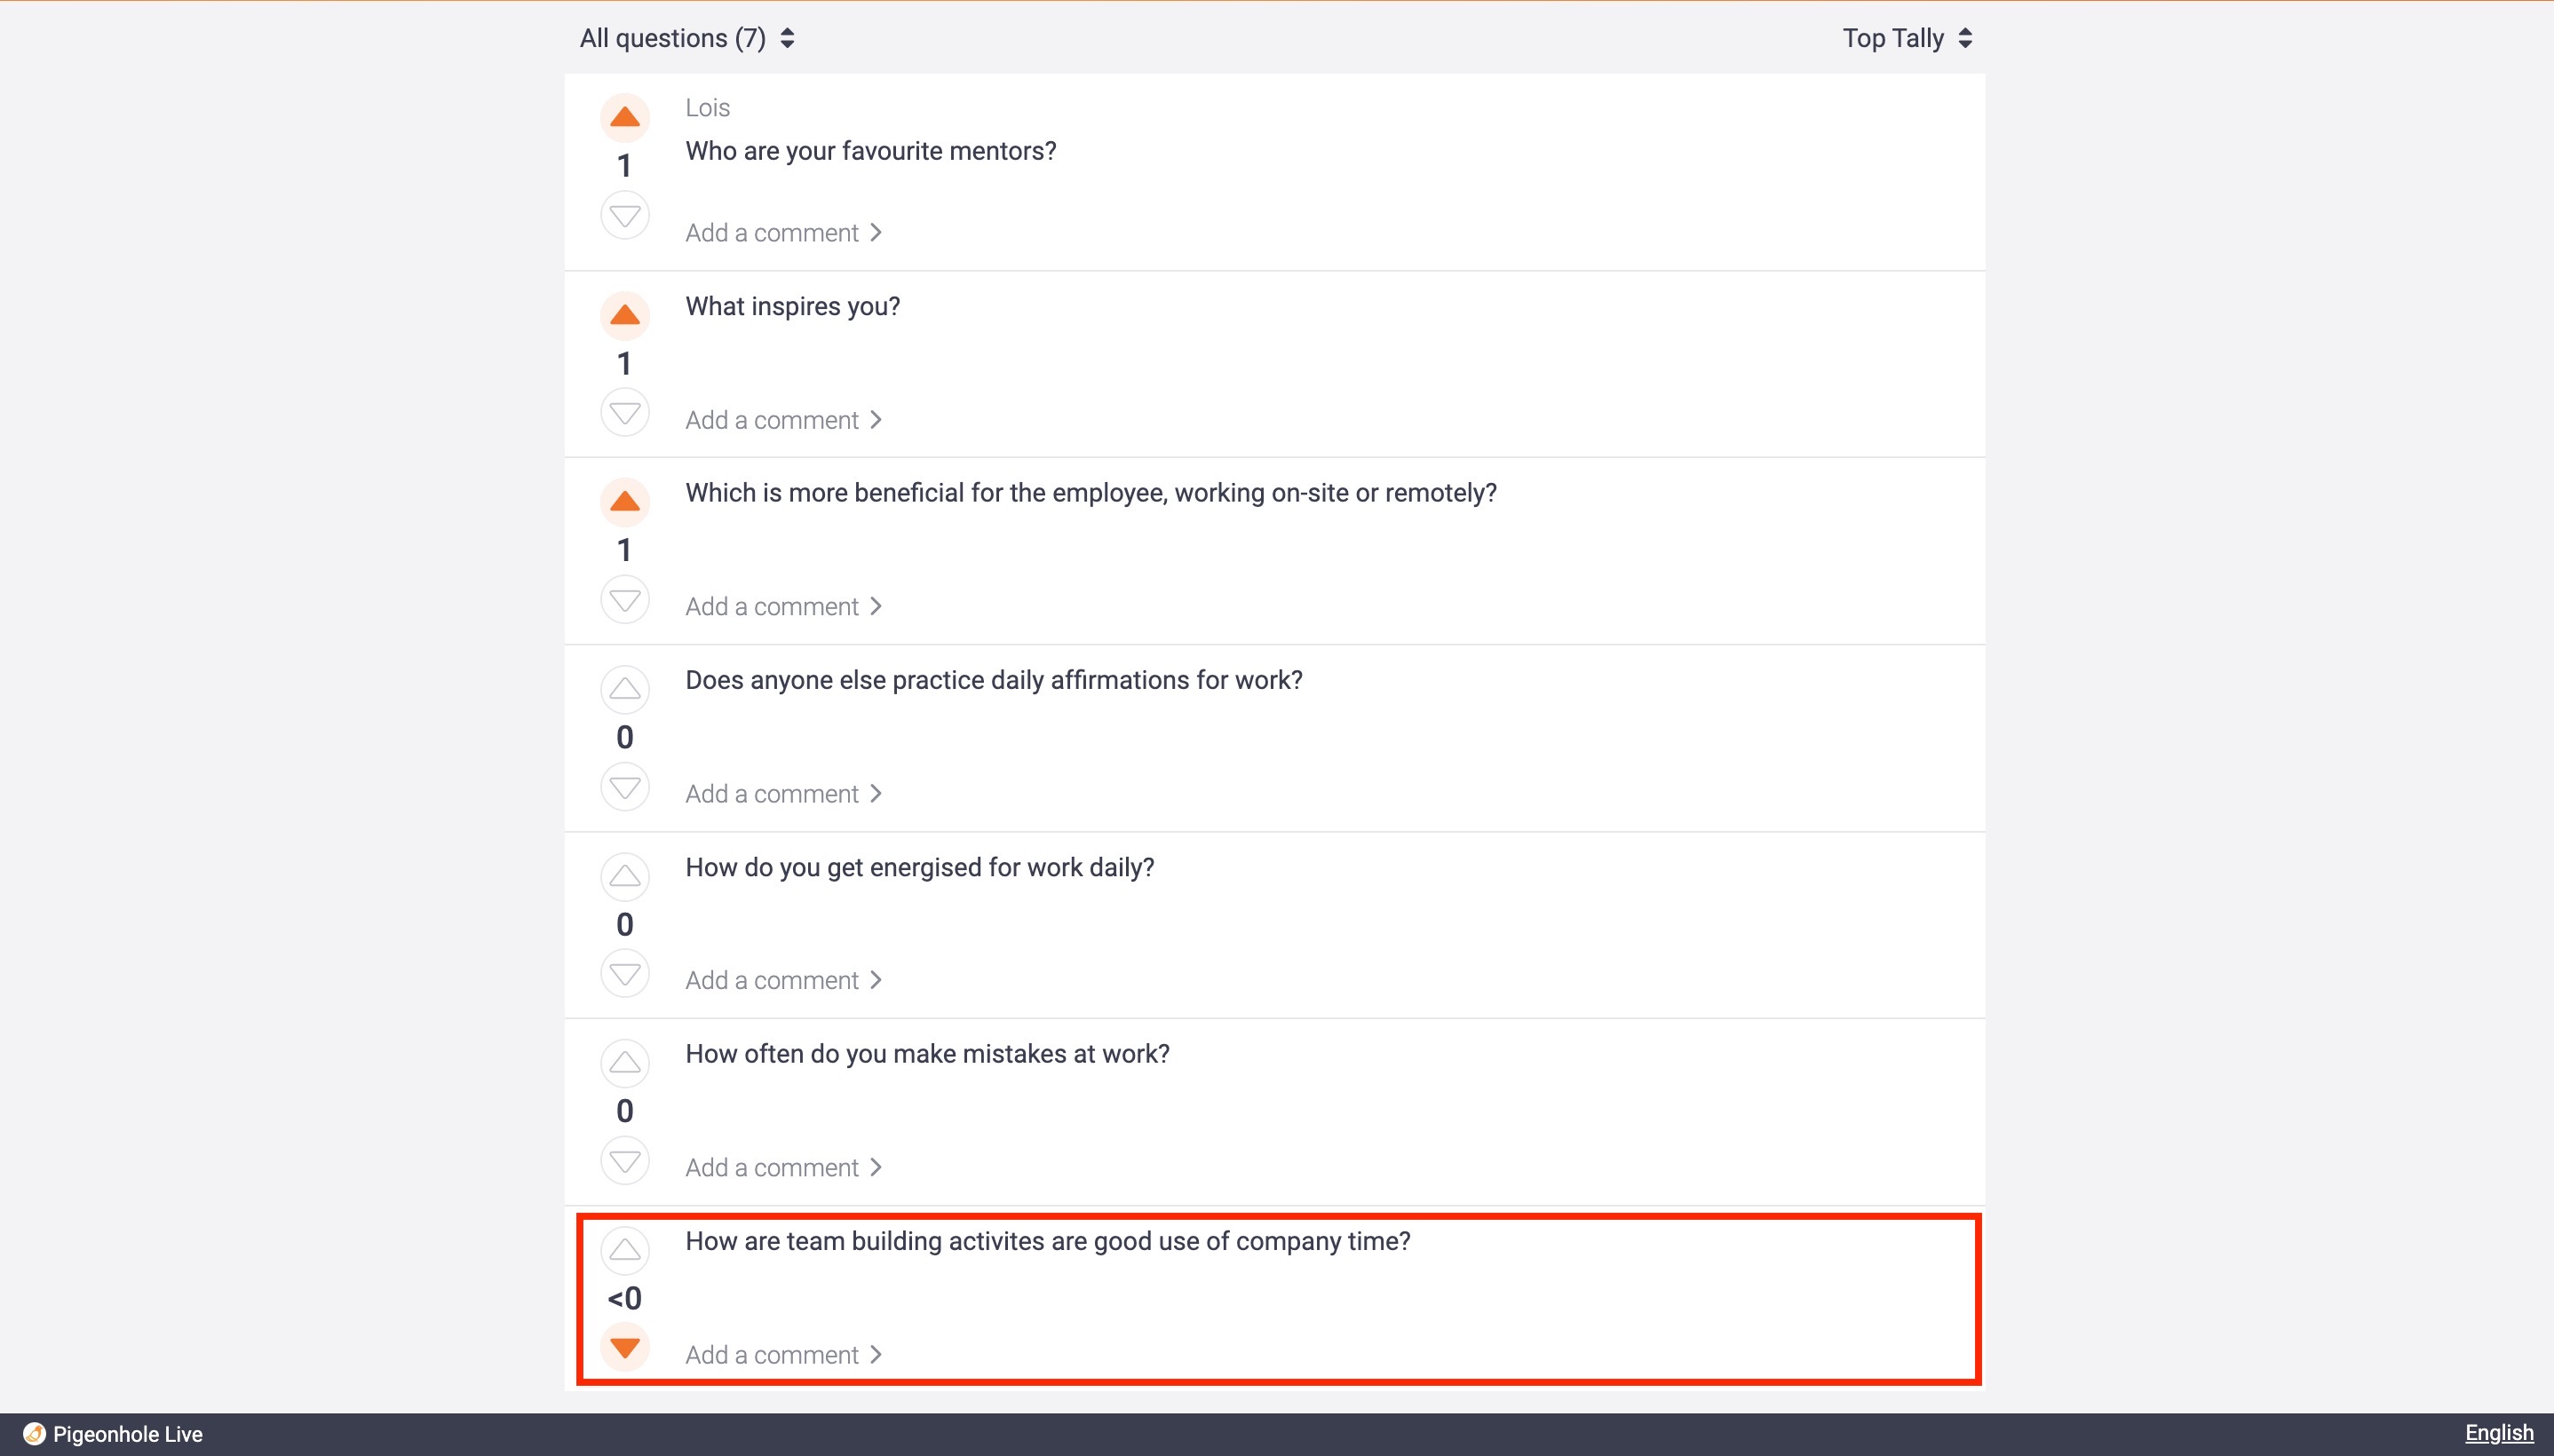Screen dimensions: 2554x1456
Task: Remove upvote on 'What inspires you?'
Action: pyautogui.click(x=625, y=315)
